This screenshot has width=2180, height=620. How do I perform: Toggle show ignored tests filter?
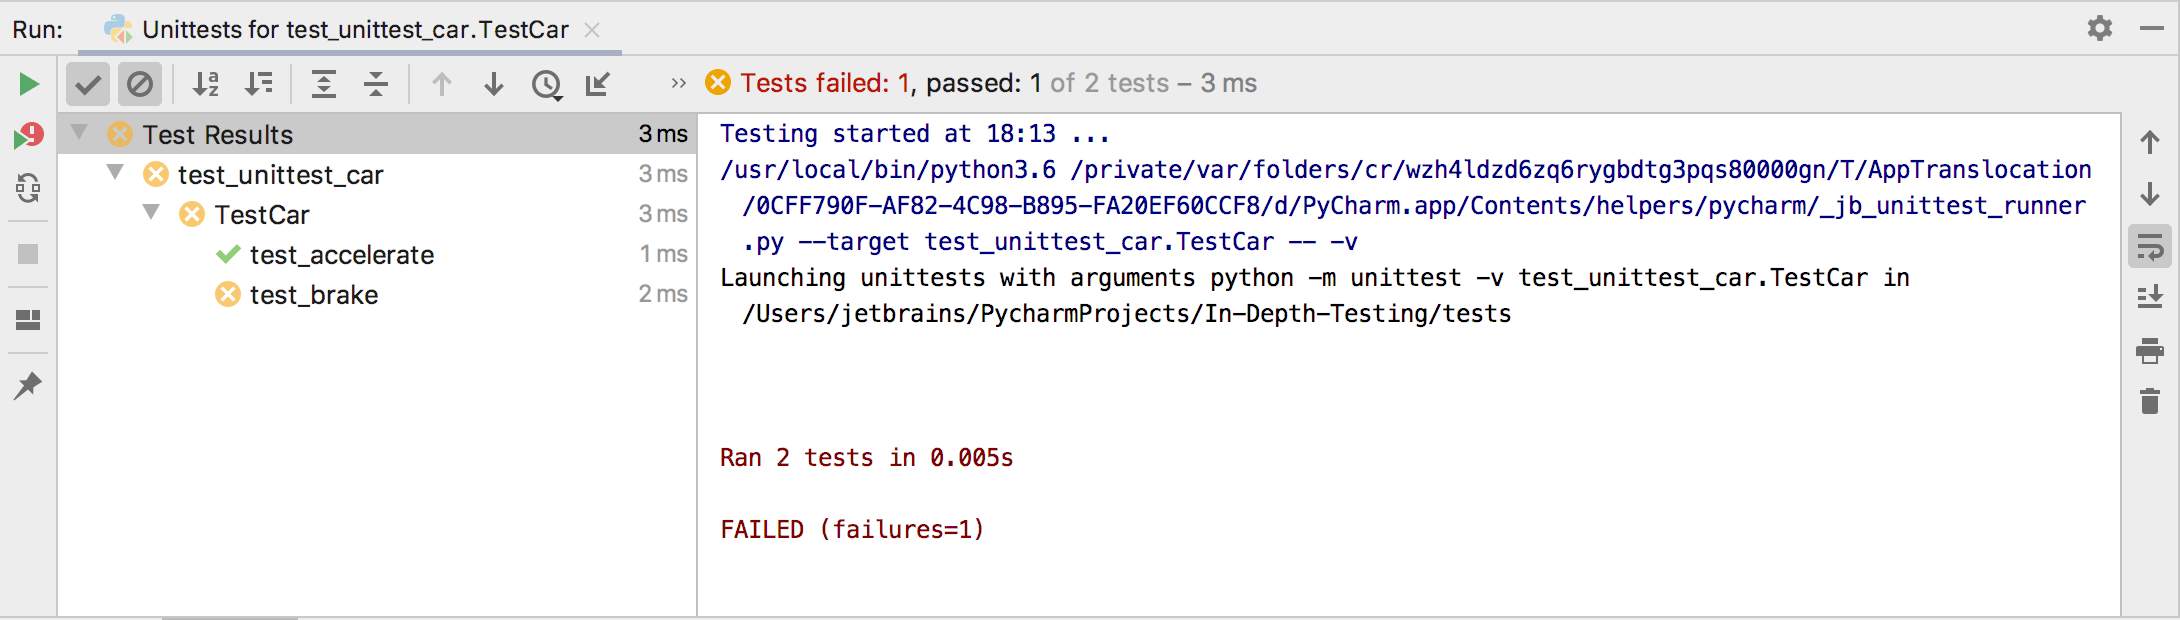pos(140,84)
